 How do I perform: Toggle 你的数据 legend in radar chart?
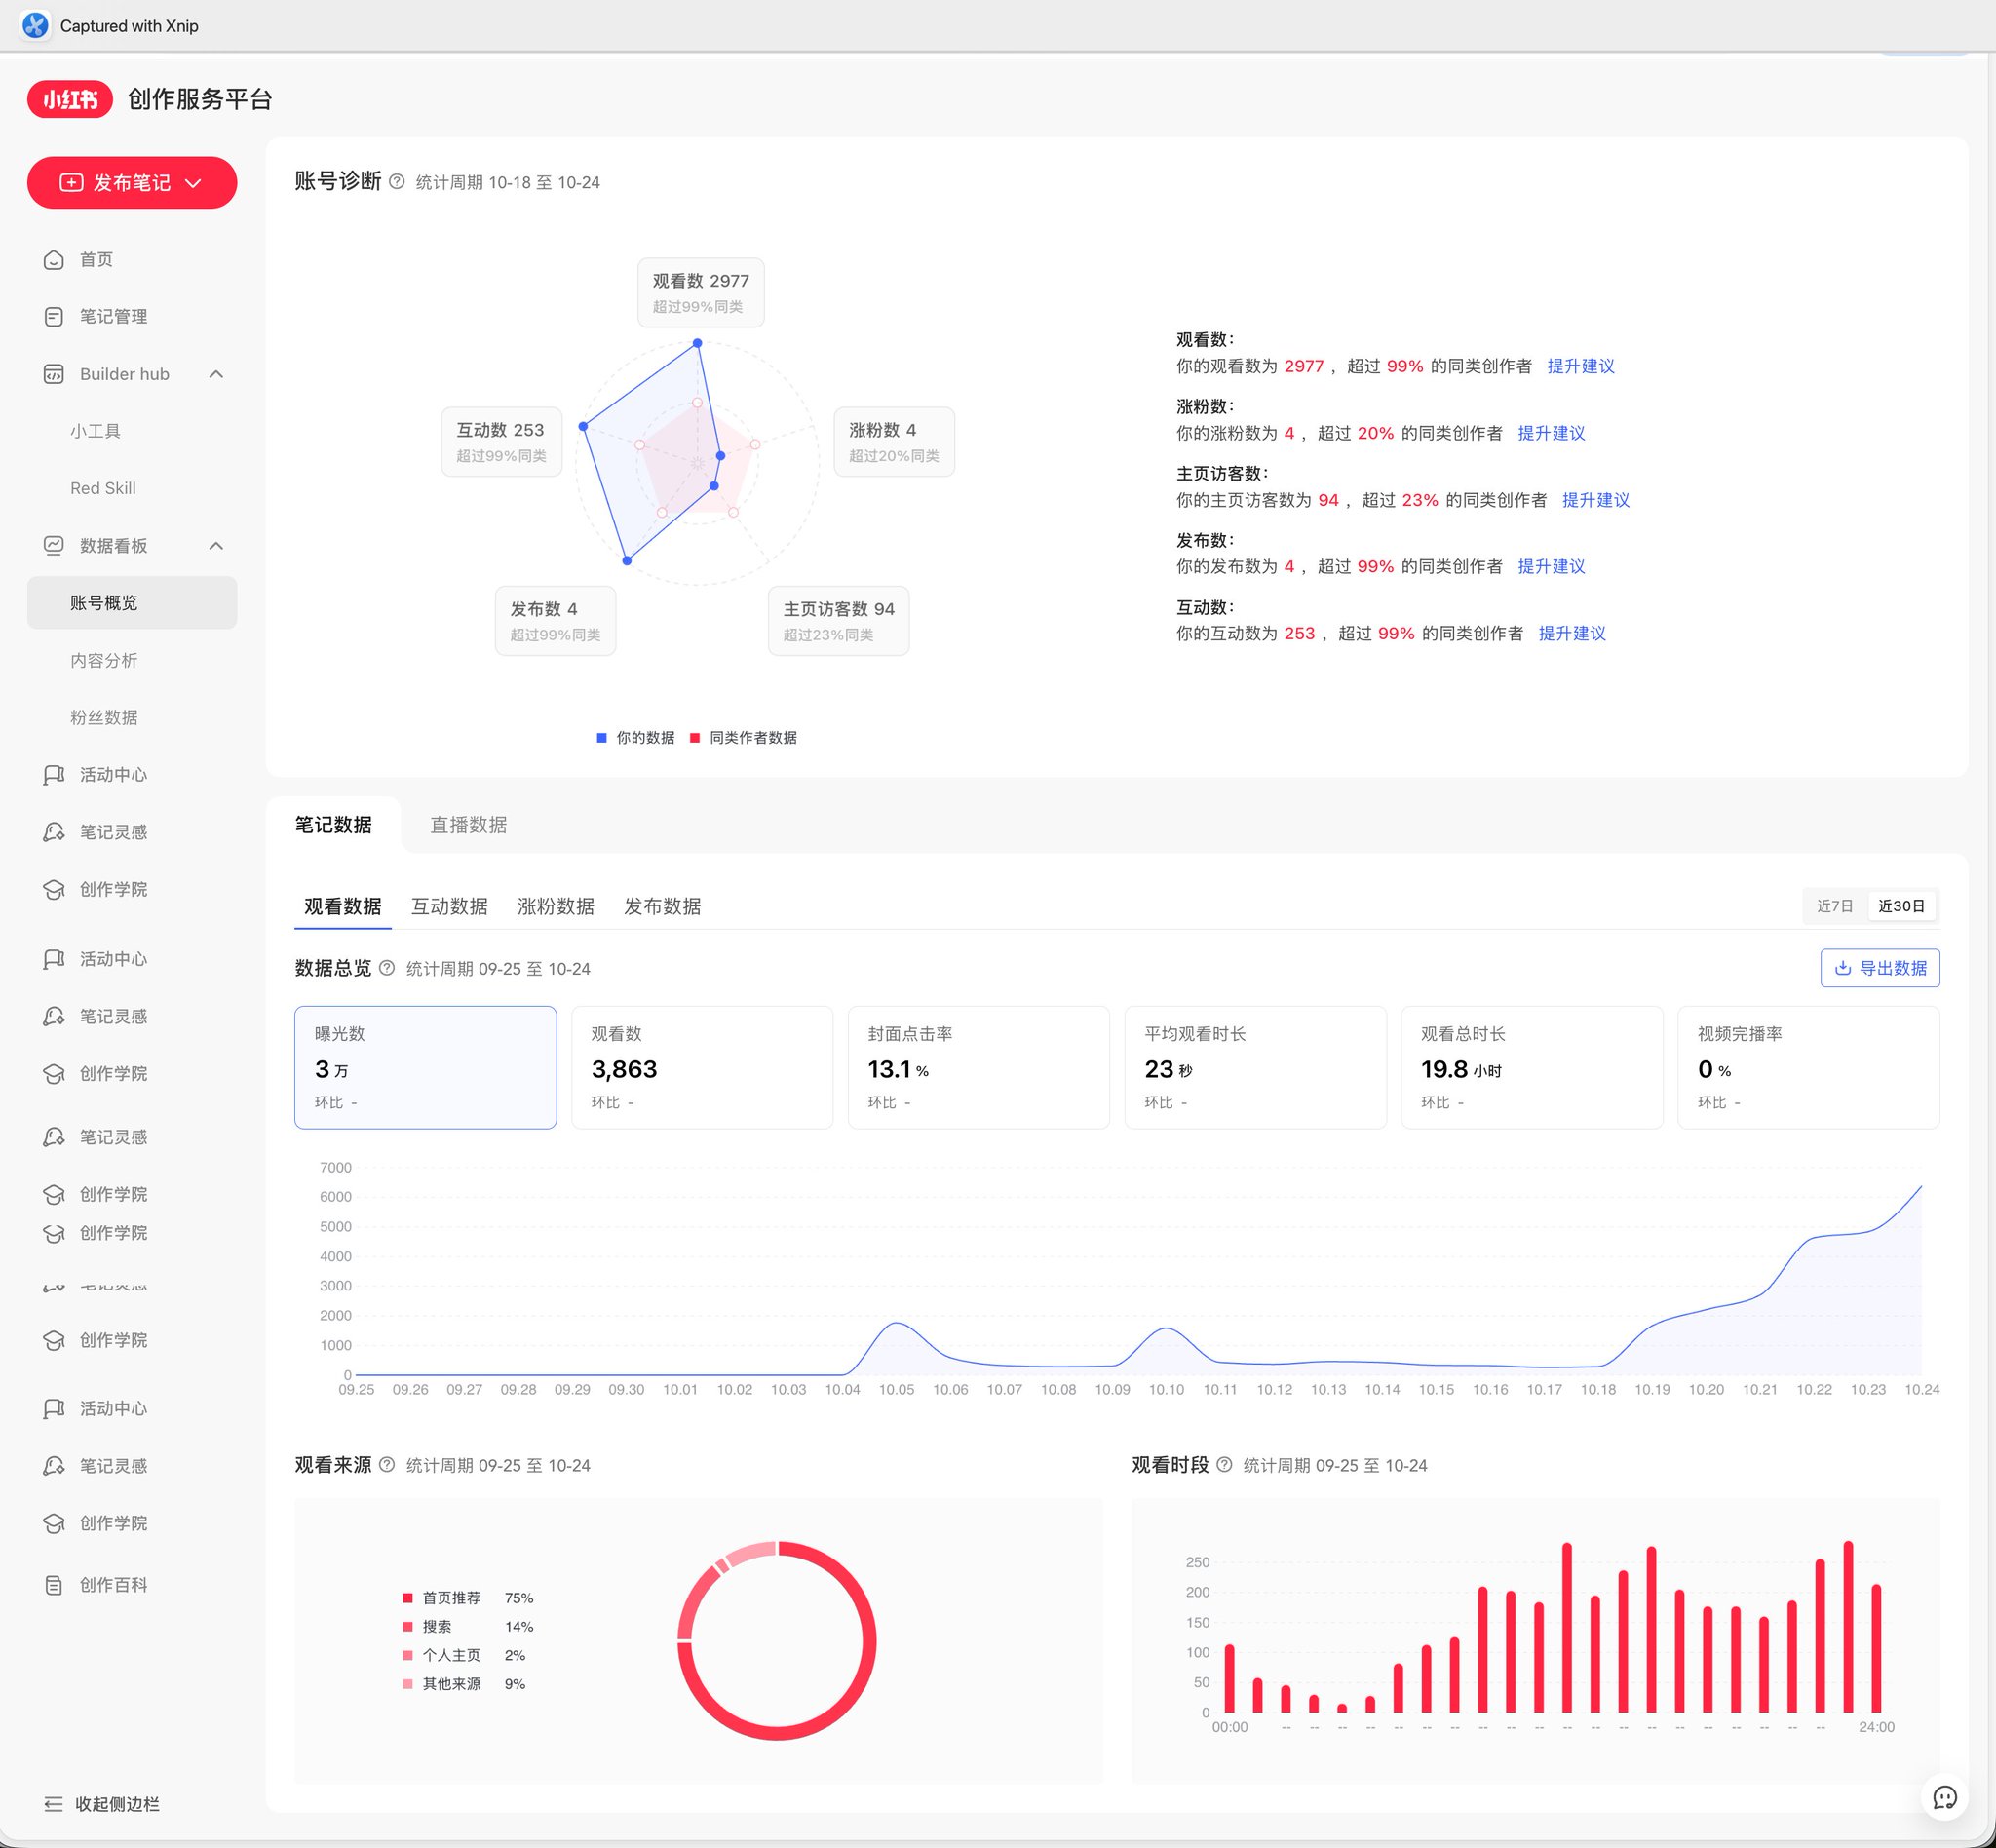coord(636,738)
